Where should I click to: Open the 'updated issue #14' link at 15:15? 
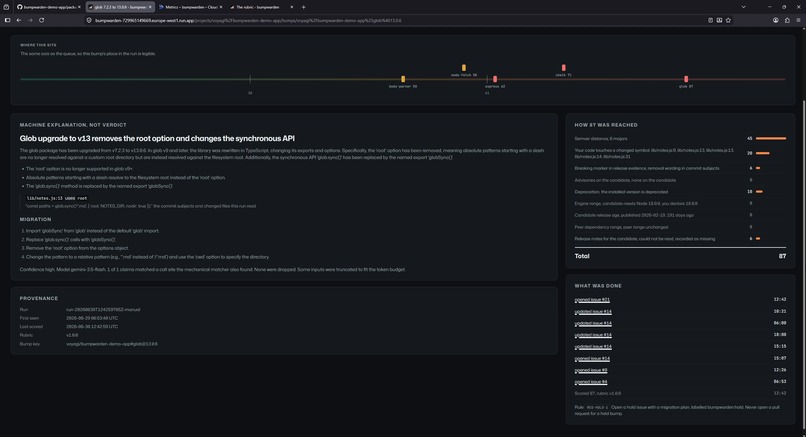click(x=593, y=347)
